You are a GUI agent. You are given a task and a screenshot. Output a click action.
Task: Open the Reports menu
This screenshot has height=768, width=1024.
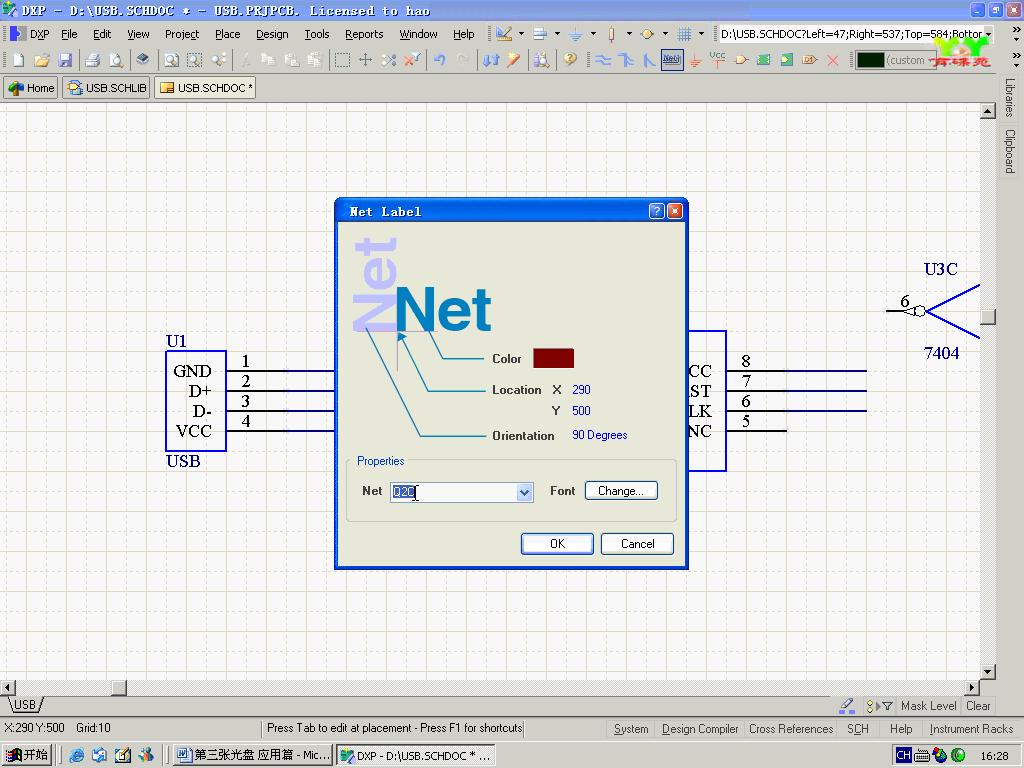pos(364,34)
